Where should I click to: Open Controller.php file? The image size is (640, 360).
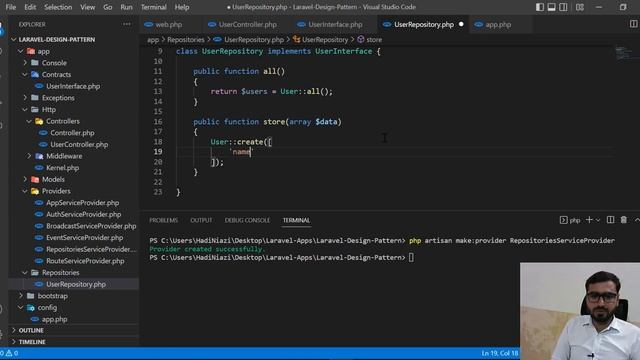coord(72,133)
